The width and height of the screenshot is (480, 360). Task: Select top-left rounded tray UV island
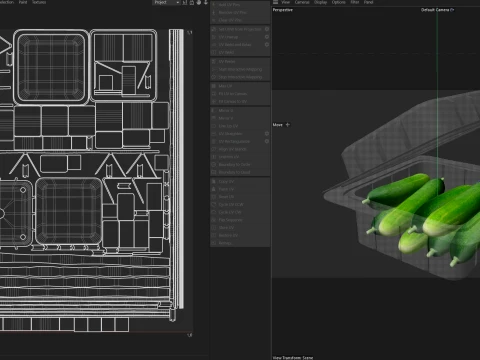51,67
